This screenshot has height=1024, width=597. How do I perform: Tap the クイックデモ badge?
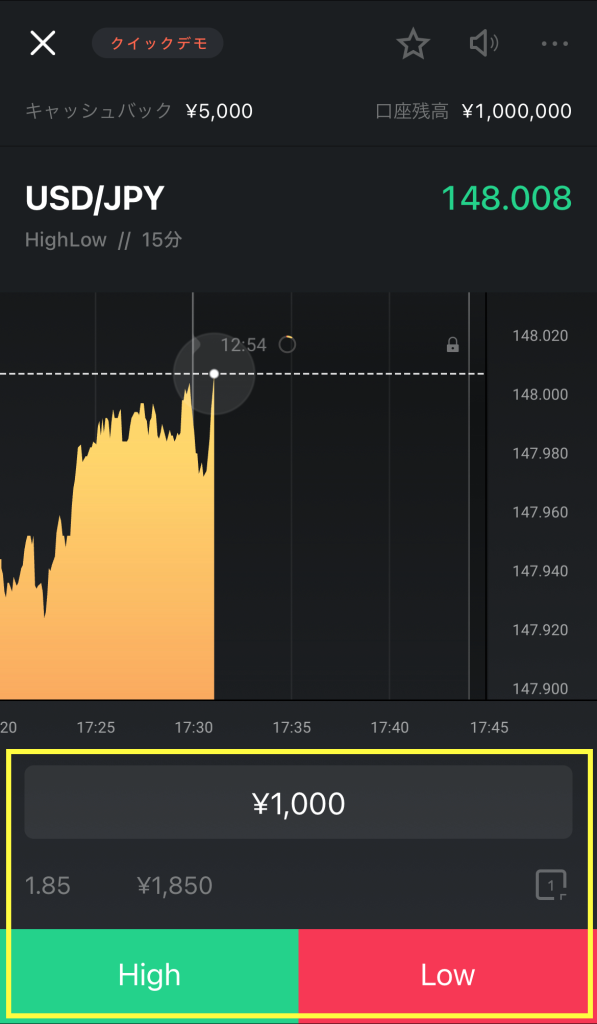(x=157, y=44)
